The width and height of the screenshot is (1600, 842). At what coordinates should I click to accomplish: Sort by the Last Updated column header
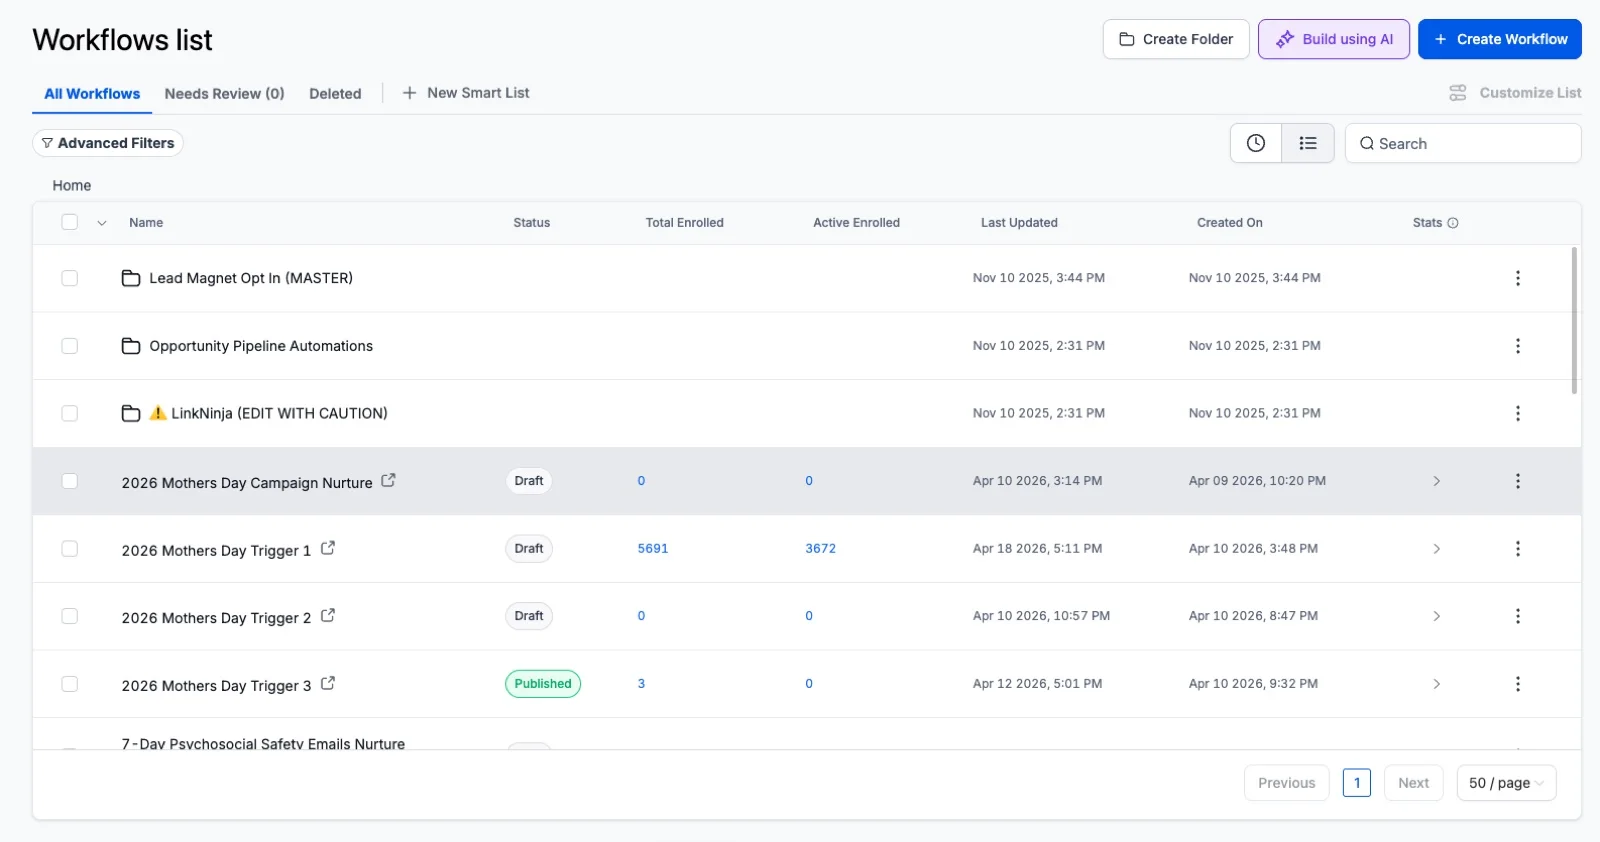click(1019, 223)
